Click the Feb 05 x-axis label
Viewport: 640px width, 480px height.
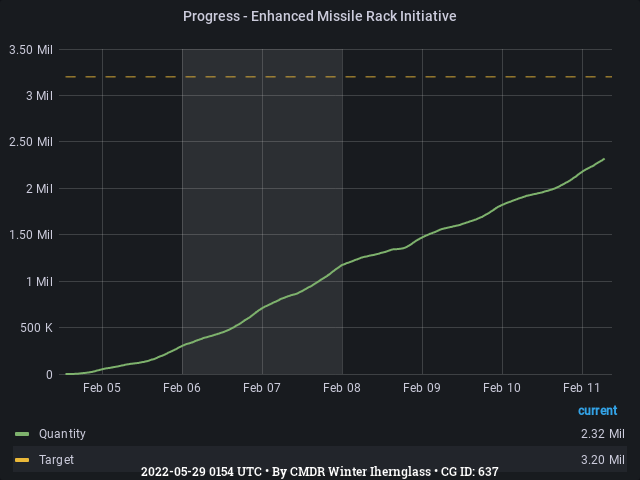click(102, 388)
